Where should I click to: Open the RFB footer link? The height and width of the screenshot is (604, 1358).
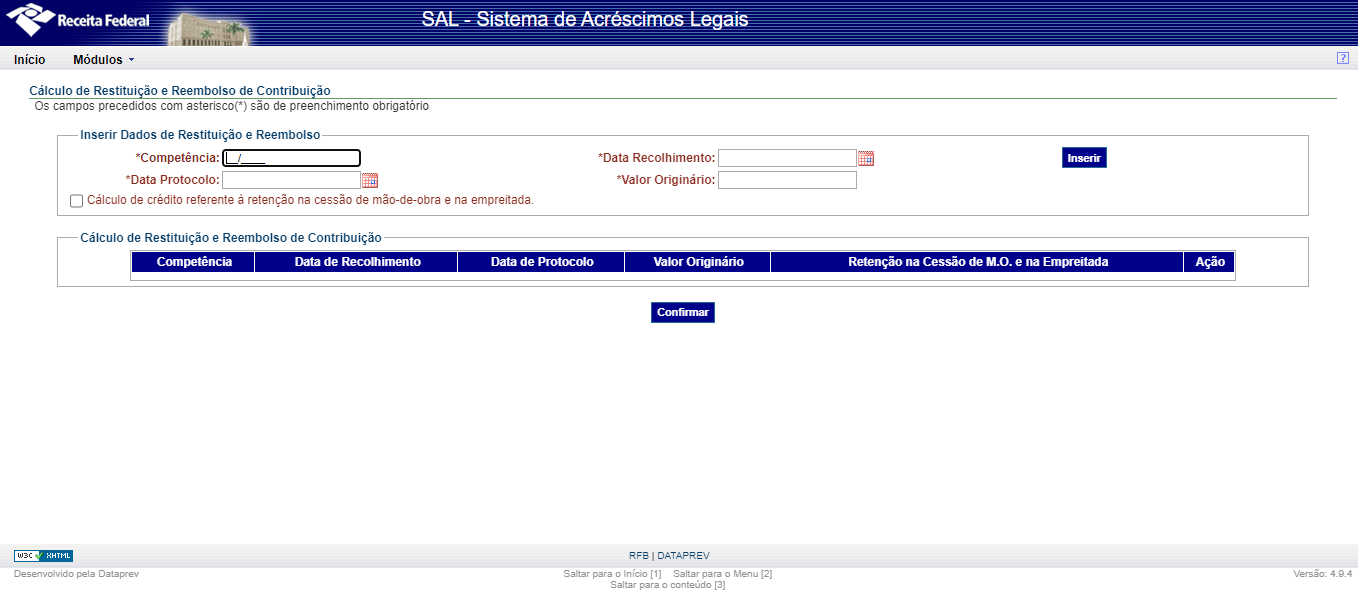[638, 556]
